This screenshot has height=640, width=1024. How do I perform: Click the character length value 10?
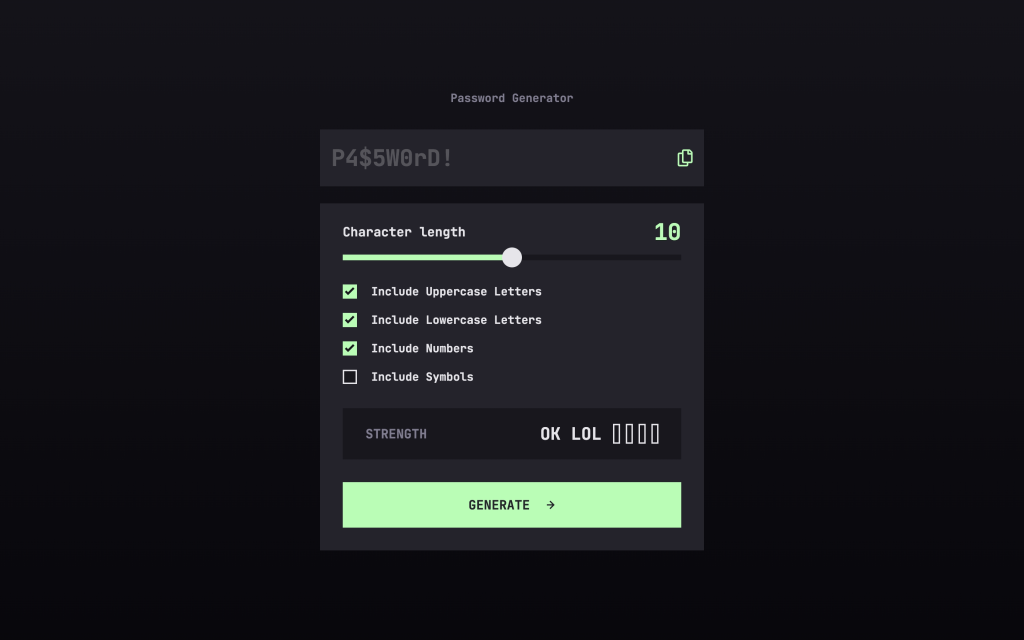(667, 232)
